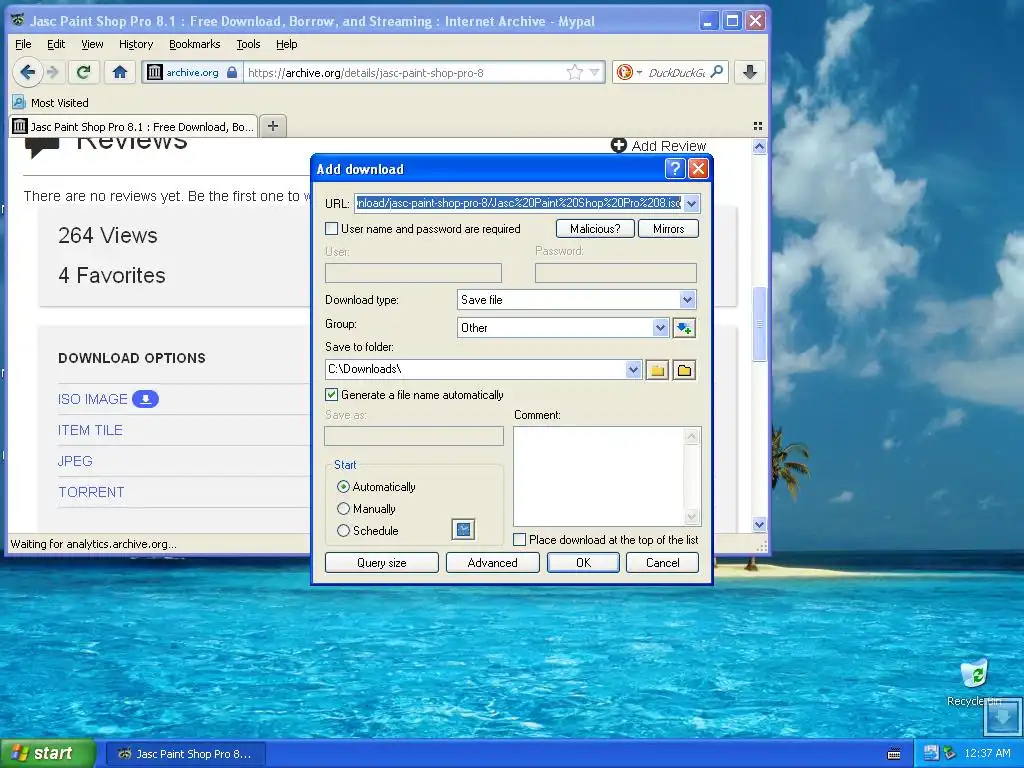Image resolution: width=1024 pixels, height=768 pixels.
Task: Open the Edit menu
Action: point(56,44)
